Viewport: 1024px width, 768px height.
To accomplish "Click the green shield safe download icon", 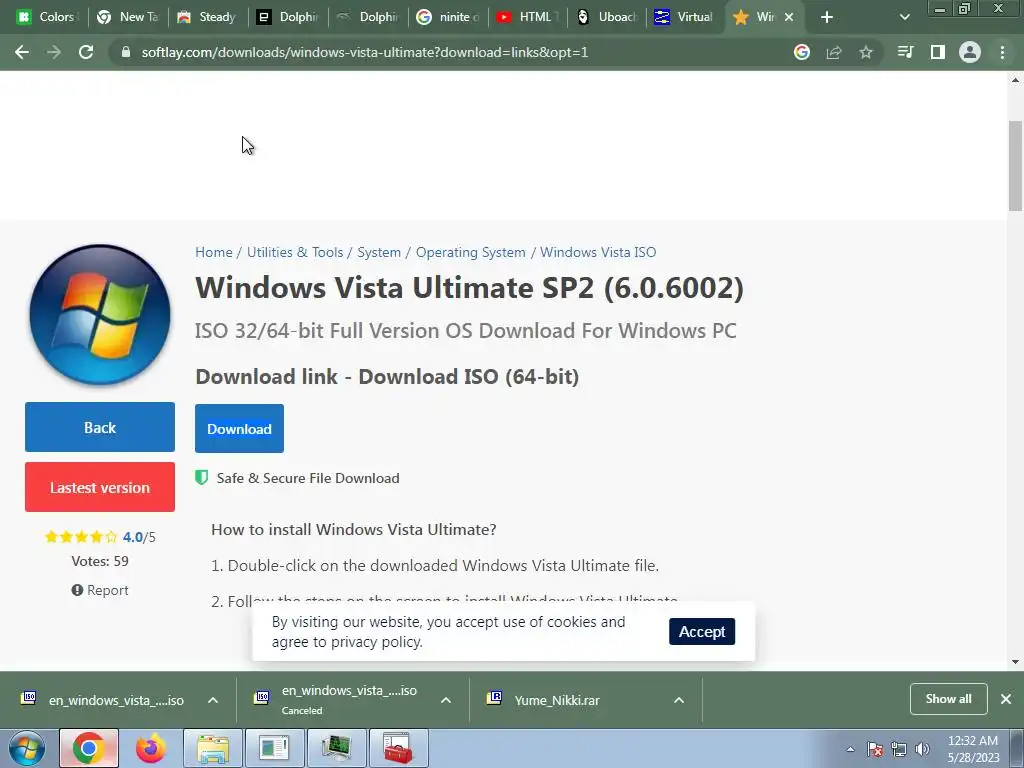I will (202, 477).
